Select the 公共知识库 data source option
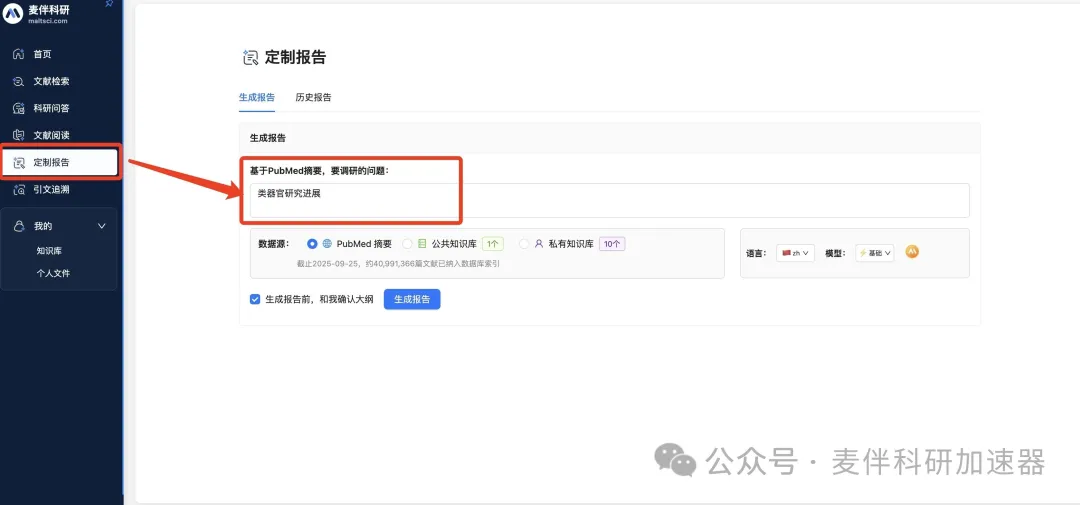The width and height of the screenshot is (1080, 505). pyautogui.click(x=407, y=243)
